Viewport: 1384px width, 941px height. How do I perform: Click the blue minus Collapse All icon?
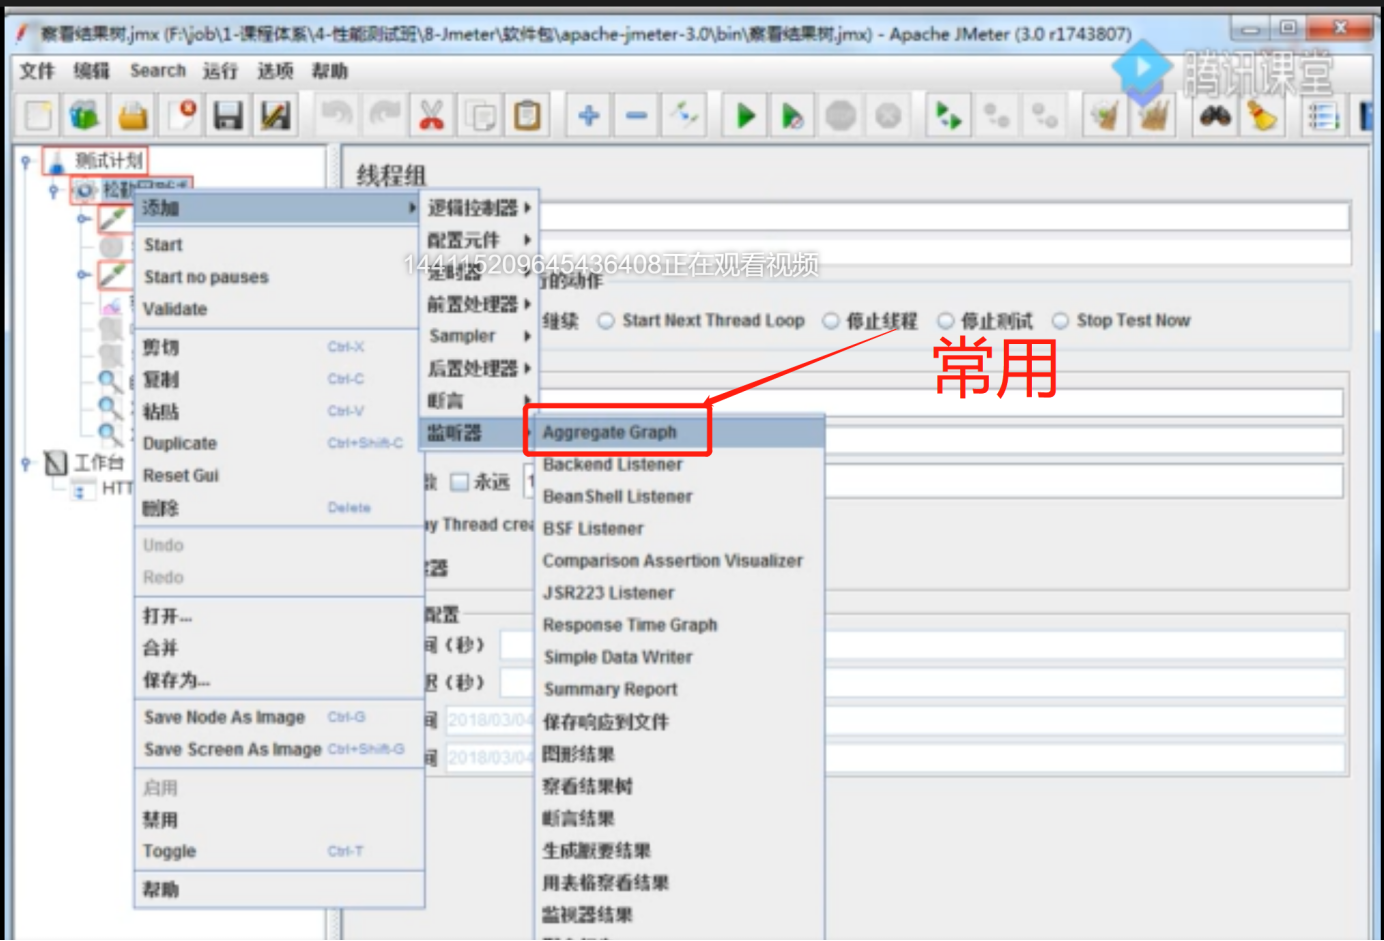[636, 116]
